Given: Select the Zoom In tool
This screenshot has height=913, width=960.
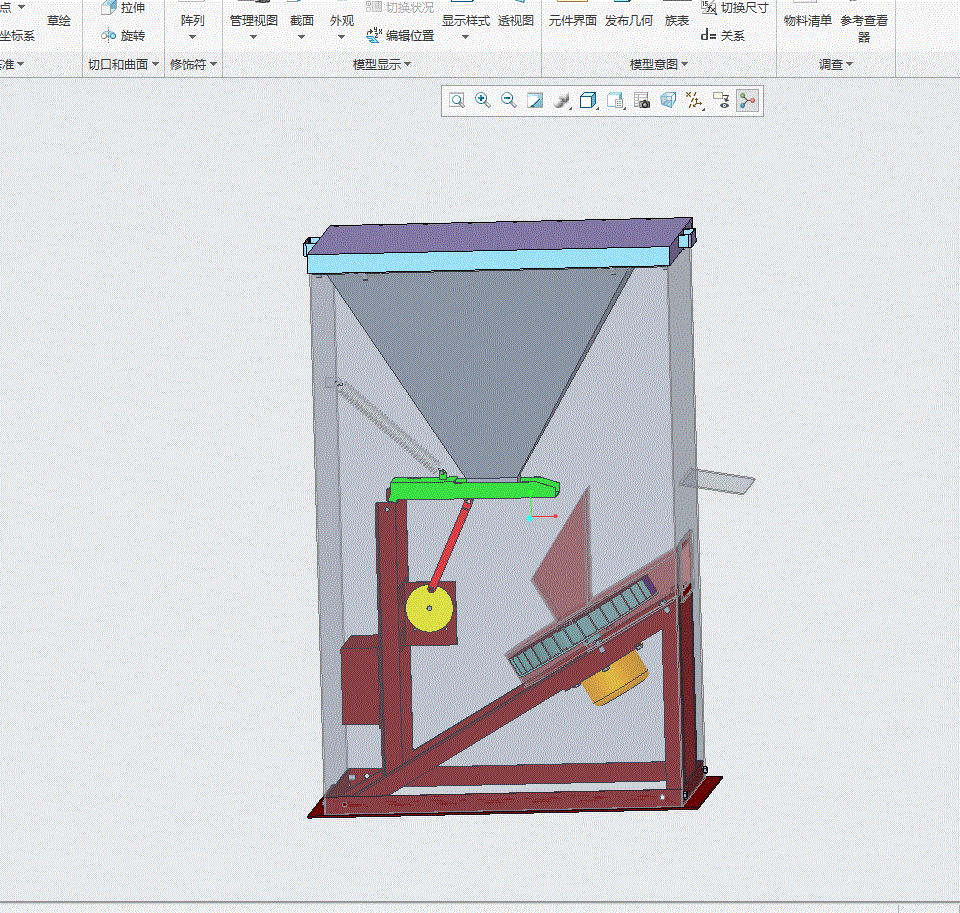Looking at the screenshot, I should pos(482,100).
